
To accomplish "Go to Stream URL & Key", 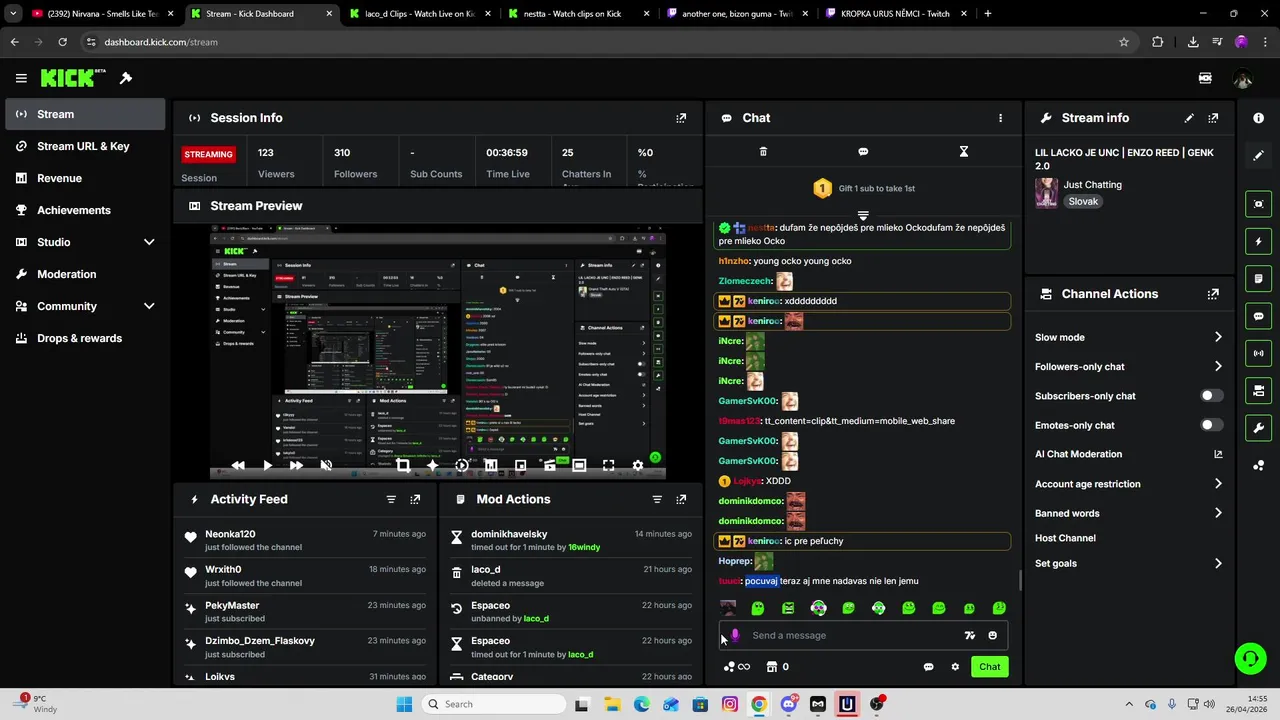I will pos(85,146).
